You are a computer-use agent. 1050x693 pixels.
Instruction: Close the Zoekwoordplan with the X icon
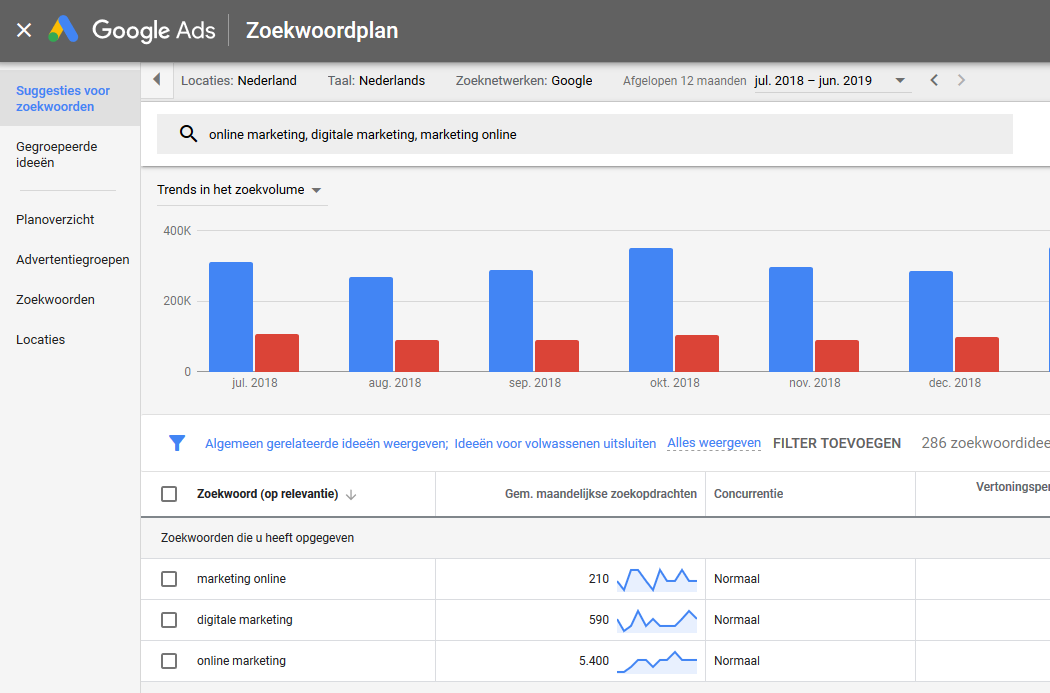tap(24, 30)
